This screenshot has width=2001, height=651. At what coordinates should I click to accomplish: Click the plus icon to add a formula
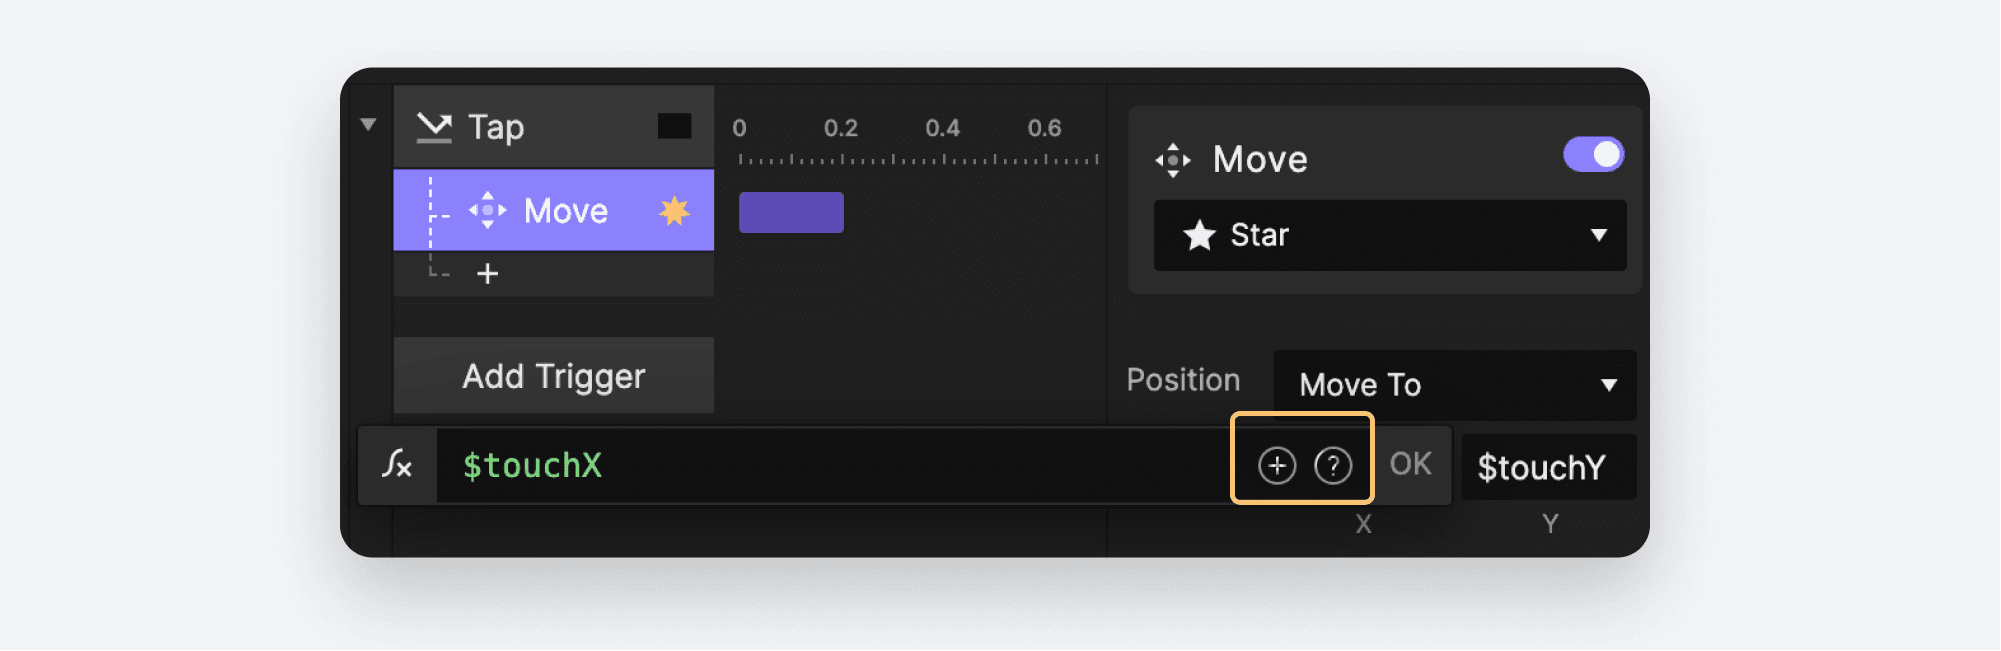1276,464
